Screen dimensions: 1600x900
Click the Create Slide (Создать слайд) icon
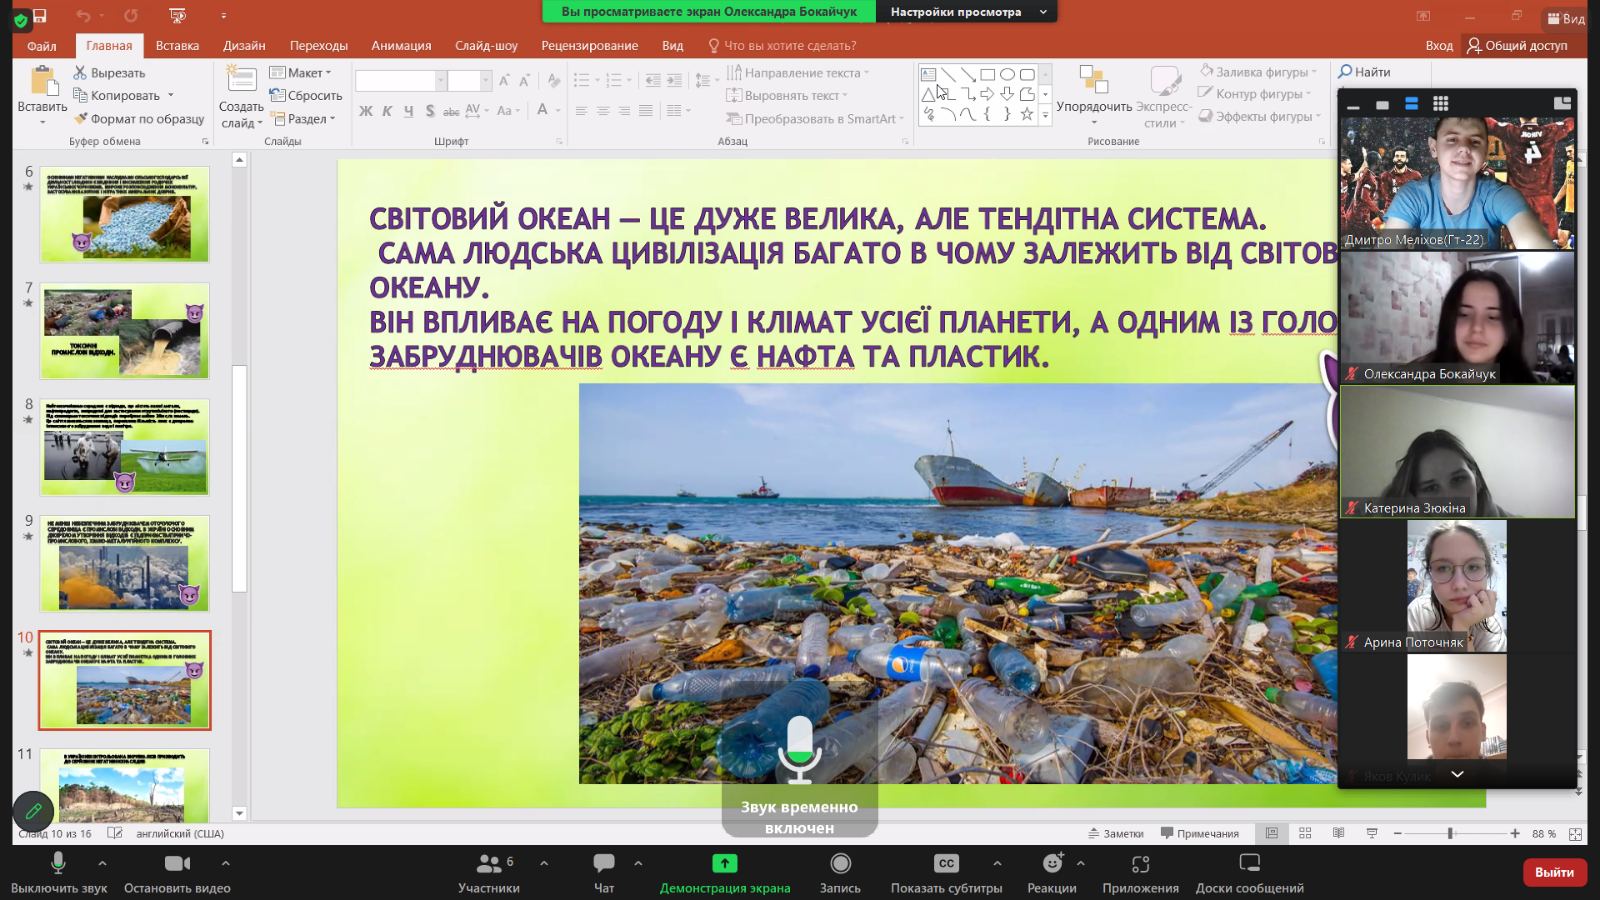[x=241, y=79]
